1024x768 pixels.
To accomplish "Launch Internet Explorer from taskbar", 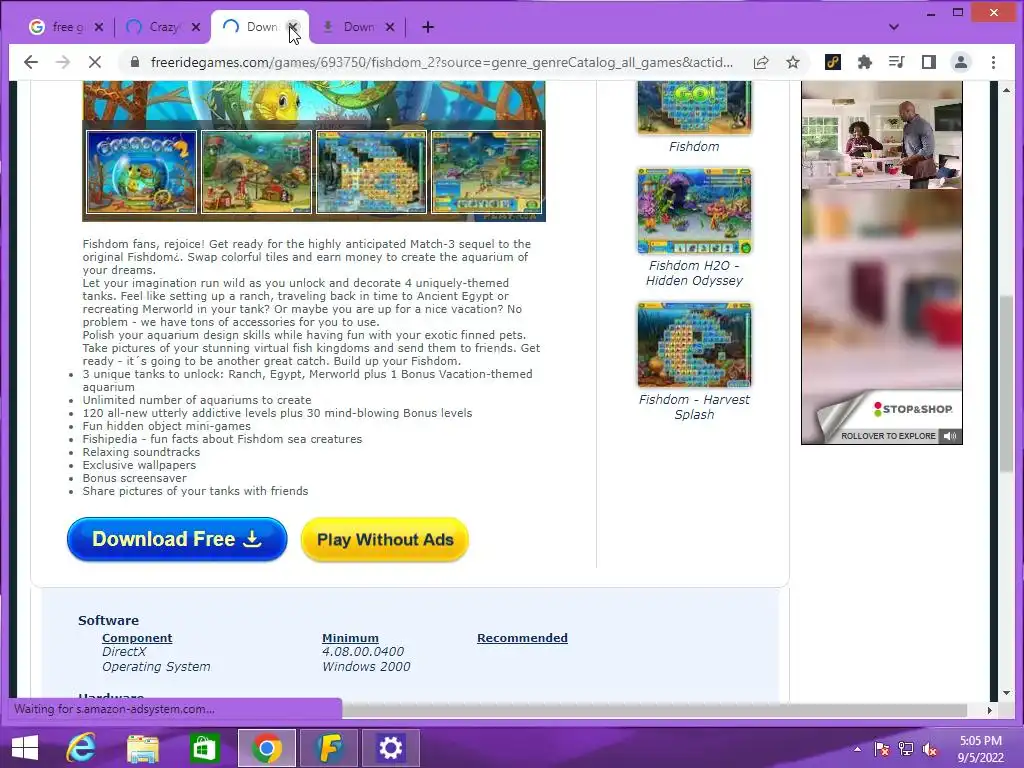I will click(81, 748).
